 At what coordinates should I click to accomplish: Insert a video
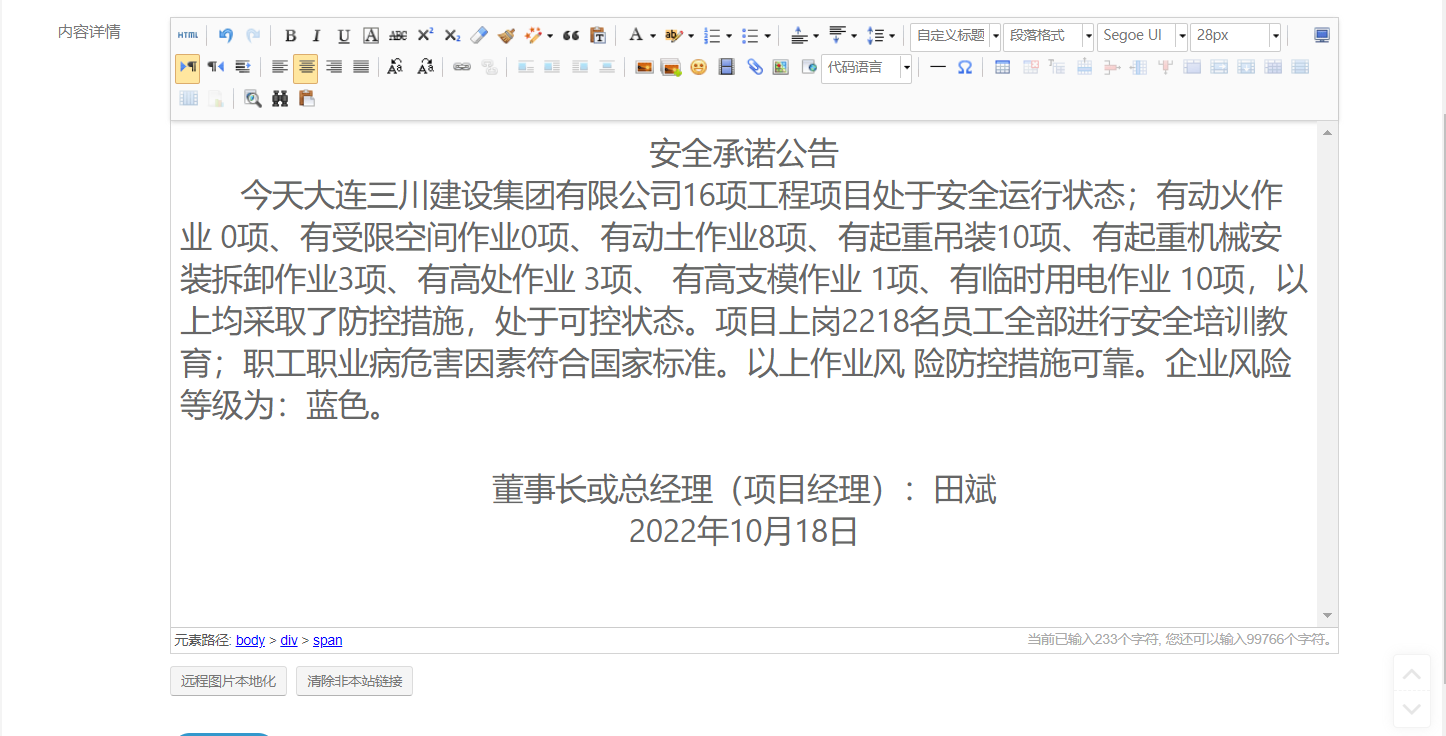click(727, 68)
